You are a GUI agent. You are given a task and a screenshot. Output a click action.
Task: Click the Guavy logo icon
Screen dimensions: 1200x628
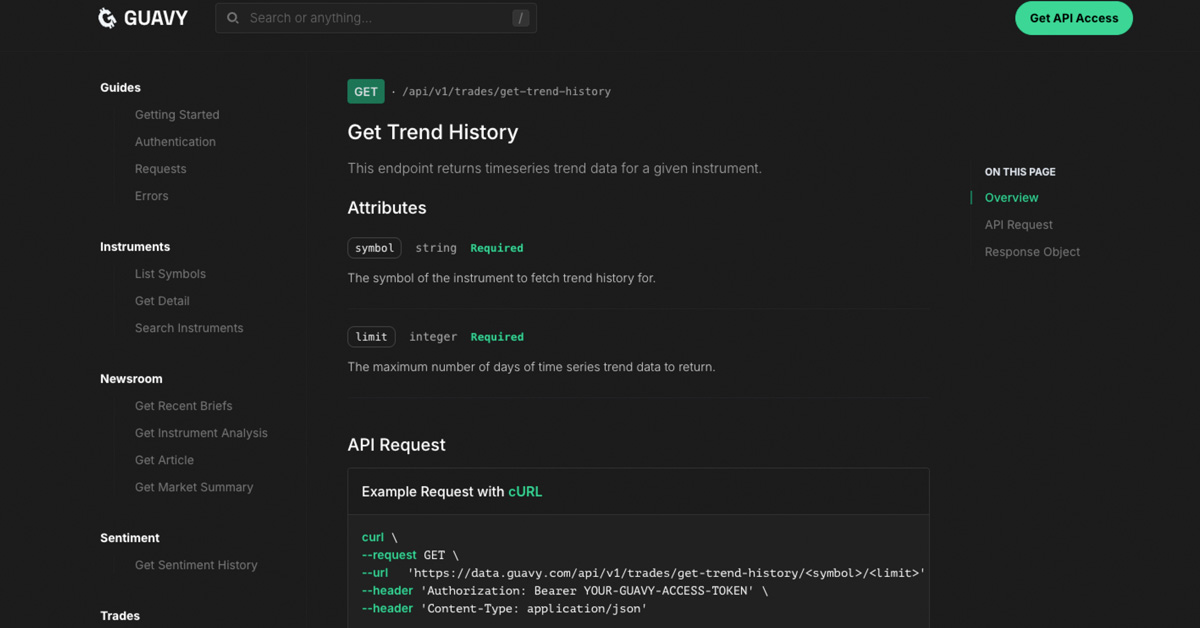click(x=108, y=18)
